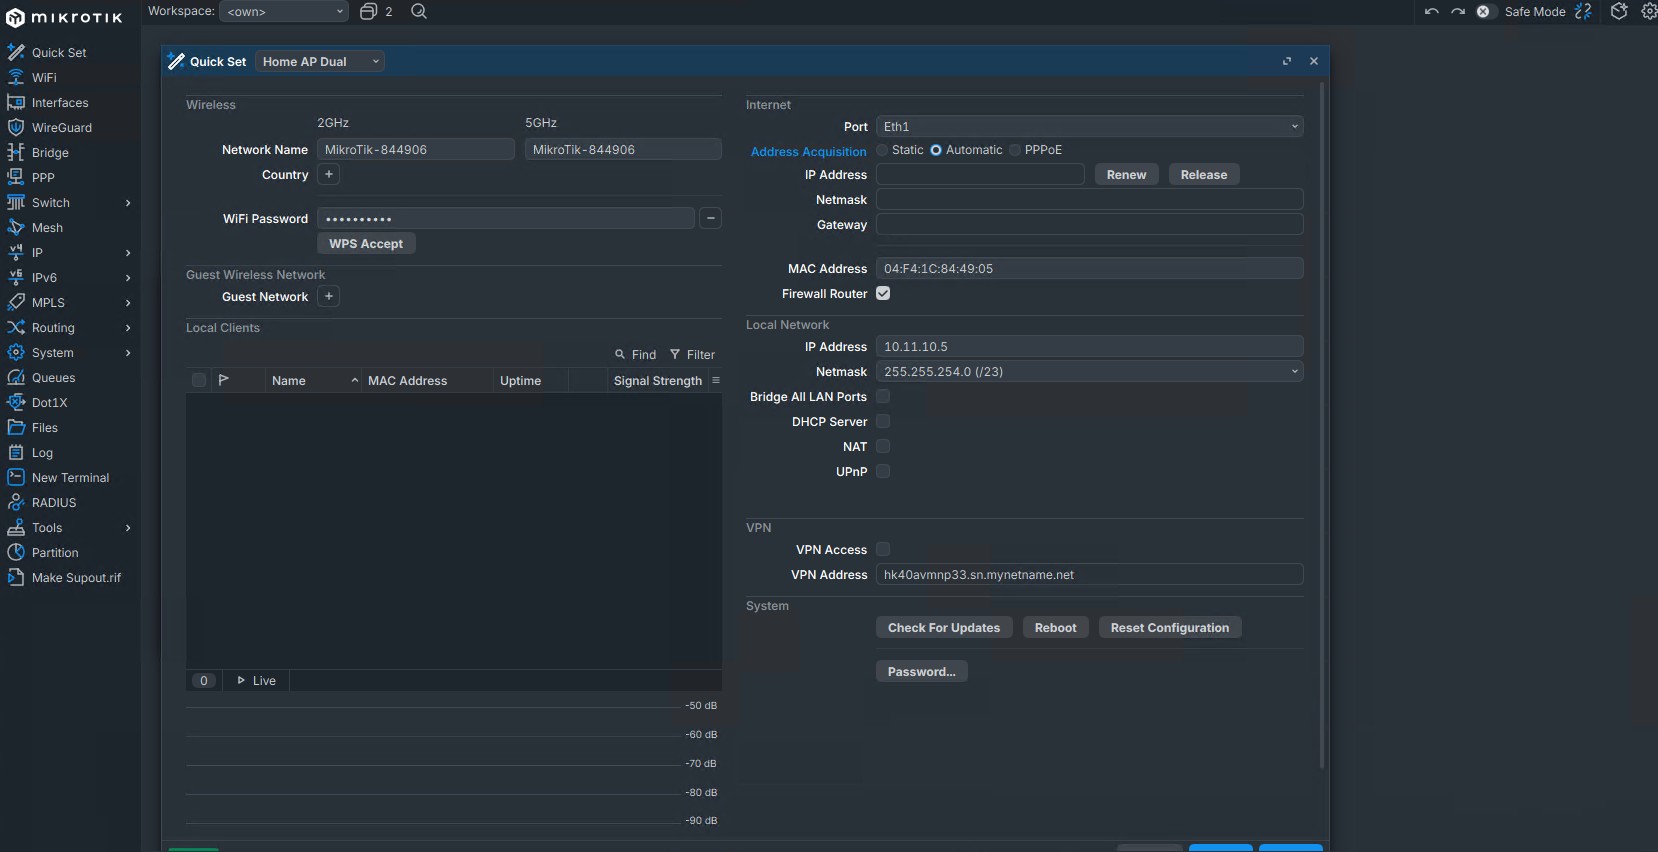
Task: Open the column menu icon beside Signal Strength
Action: click(716, 380)
